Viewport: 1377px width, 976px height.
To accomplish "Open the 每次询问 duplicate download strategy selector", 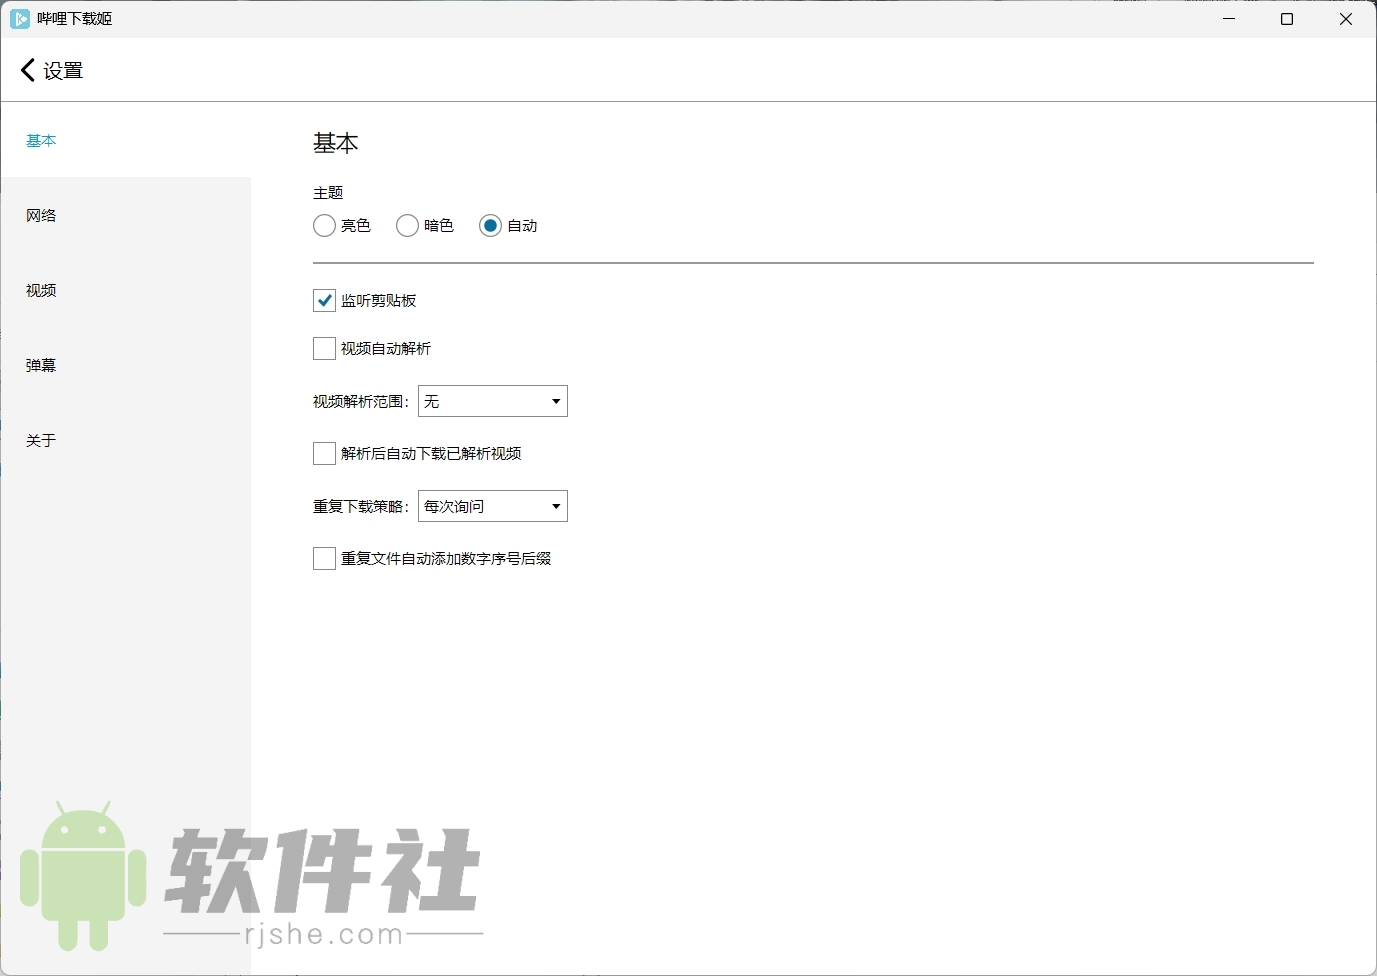I will [x=490, y=506].
